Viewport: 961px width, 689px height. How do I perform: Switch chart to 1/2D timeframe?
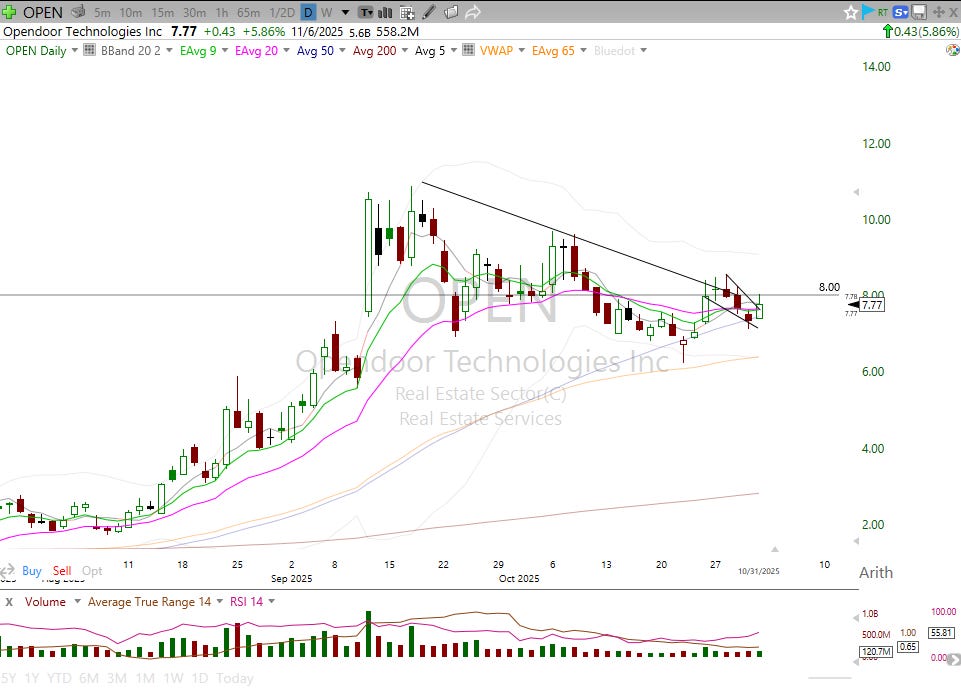coord(282,12)
